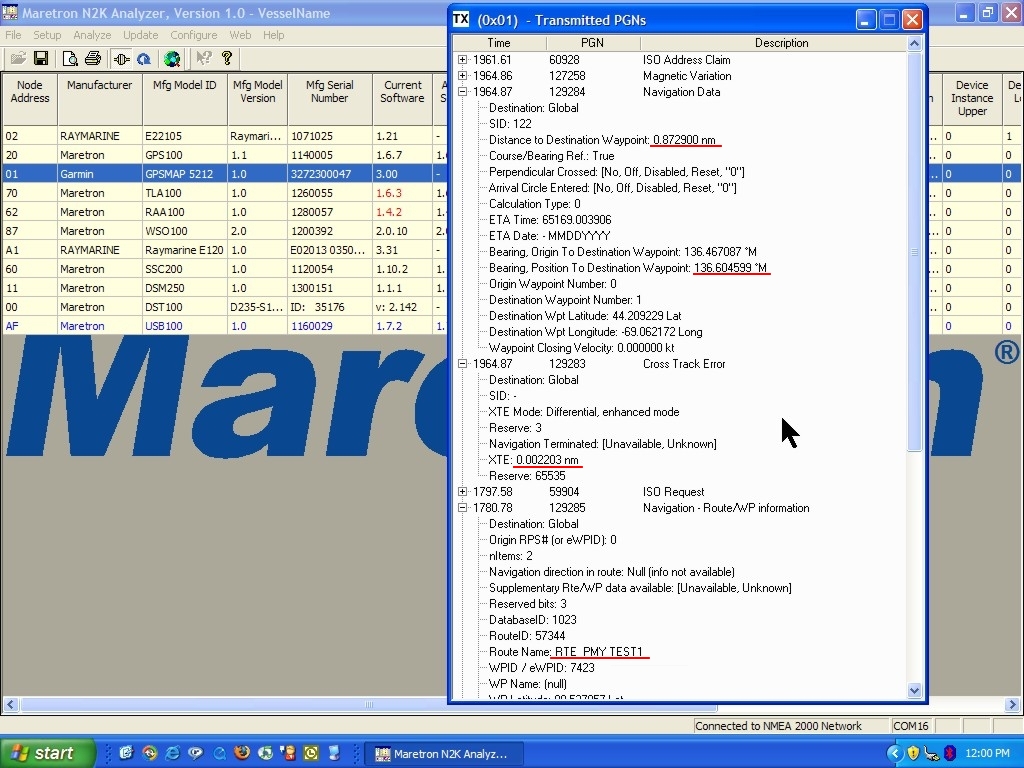Click the Current Software column header
1024x768 pixels.
coord(402,98)
